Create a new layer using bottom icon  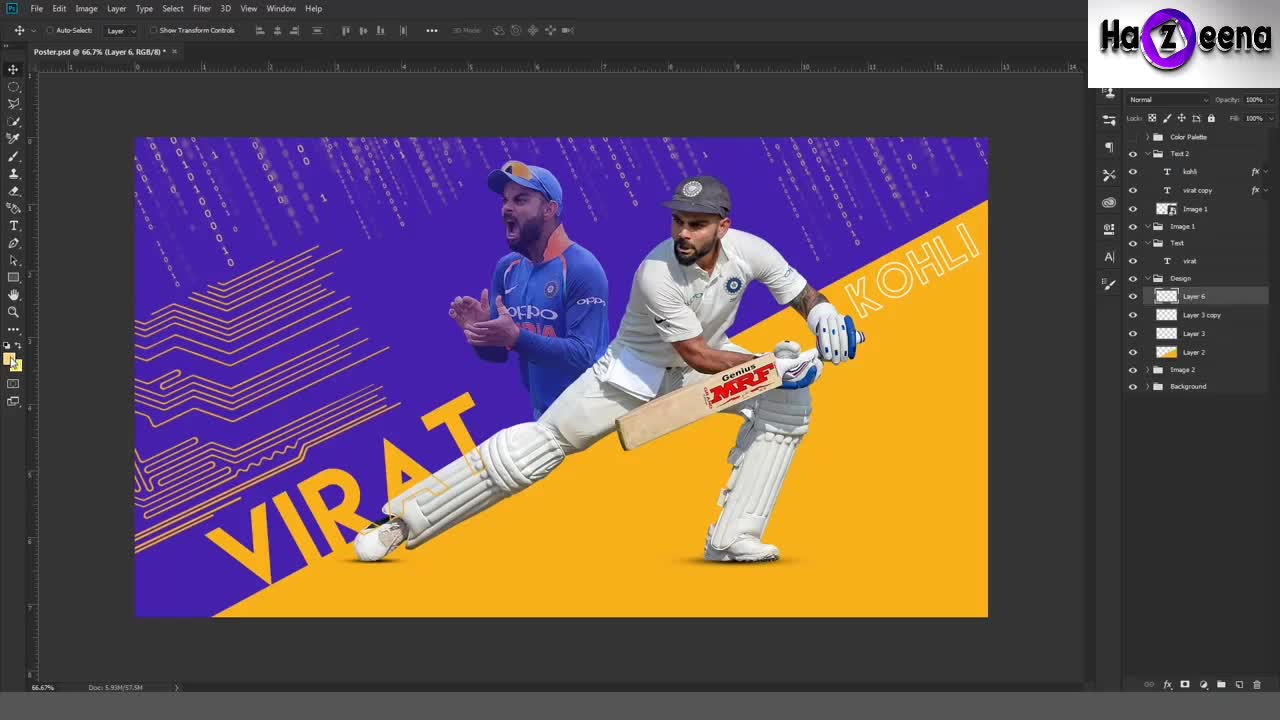pyautogui.click(x=1239, y=685)
